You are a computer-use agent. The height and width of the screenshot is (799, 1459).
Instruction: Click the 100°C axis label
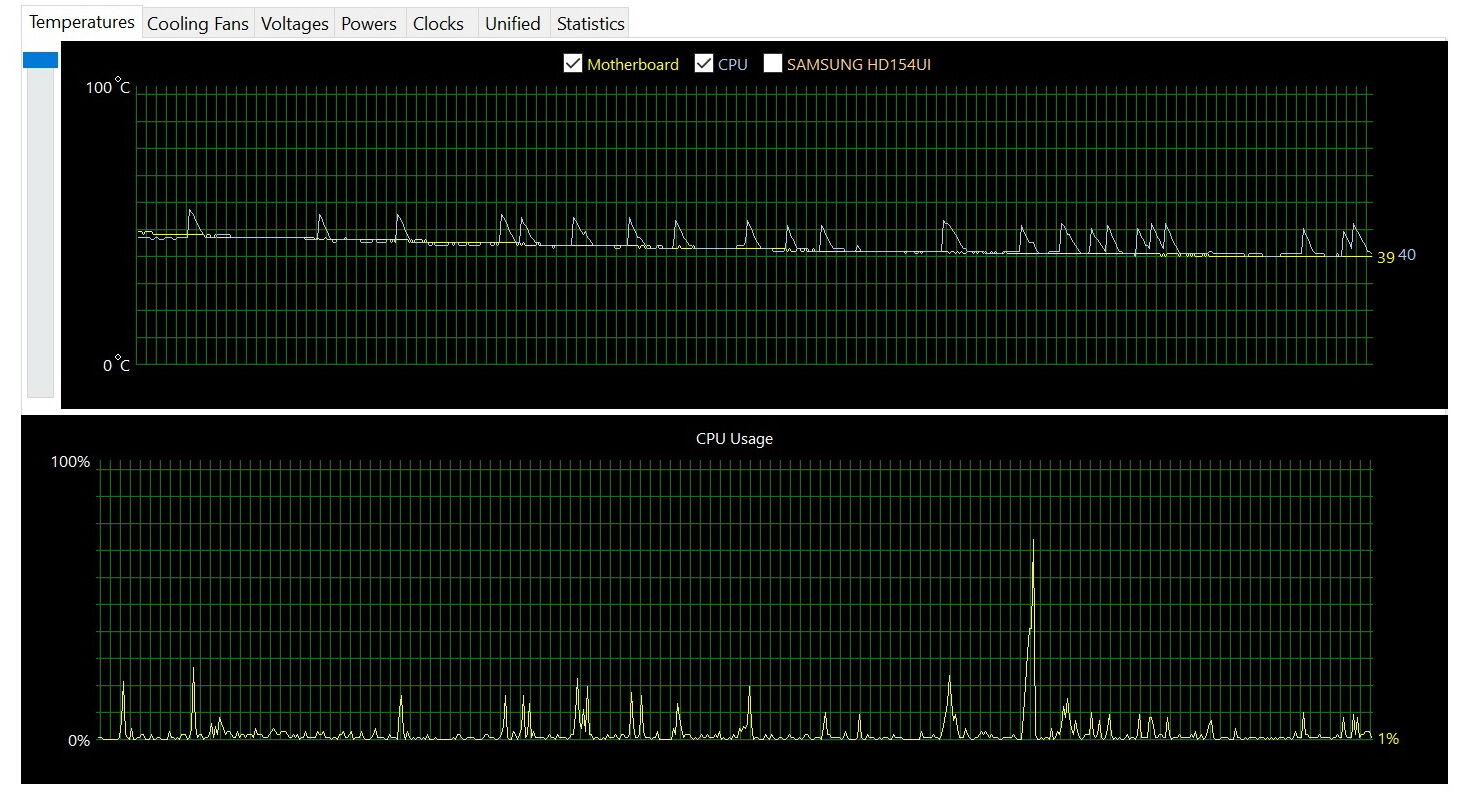(107, 88)
